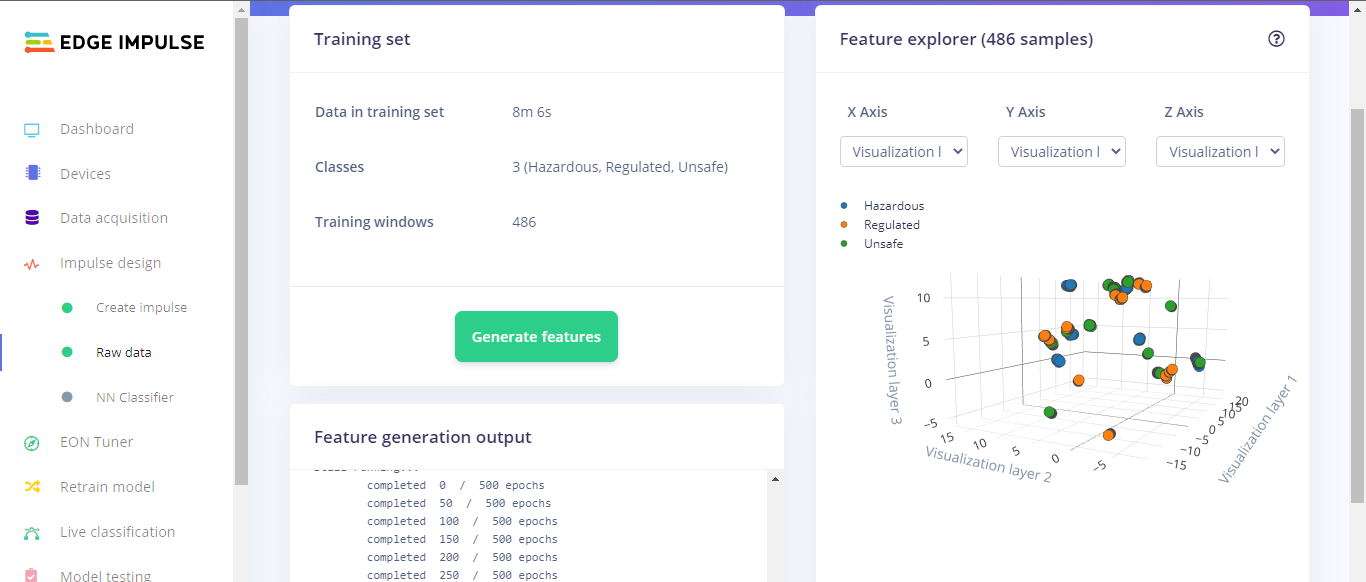Click the Retrain model shuffle icon

[x=32, y=487]
